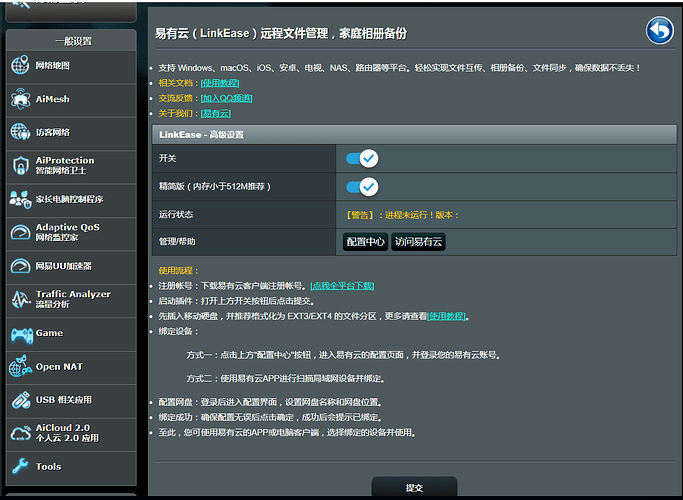Open the USB 相关应用 icon
Screen dimensions: 683x500
point(21,400)
